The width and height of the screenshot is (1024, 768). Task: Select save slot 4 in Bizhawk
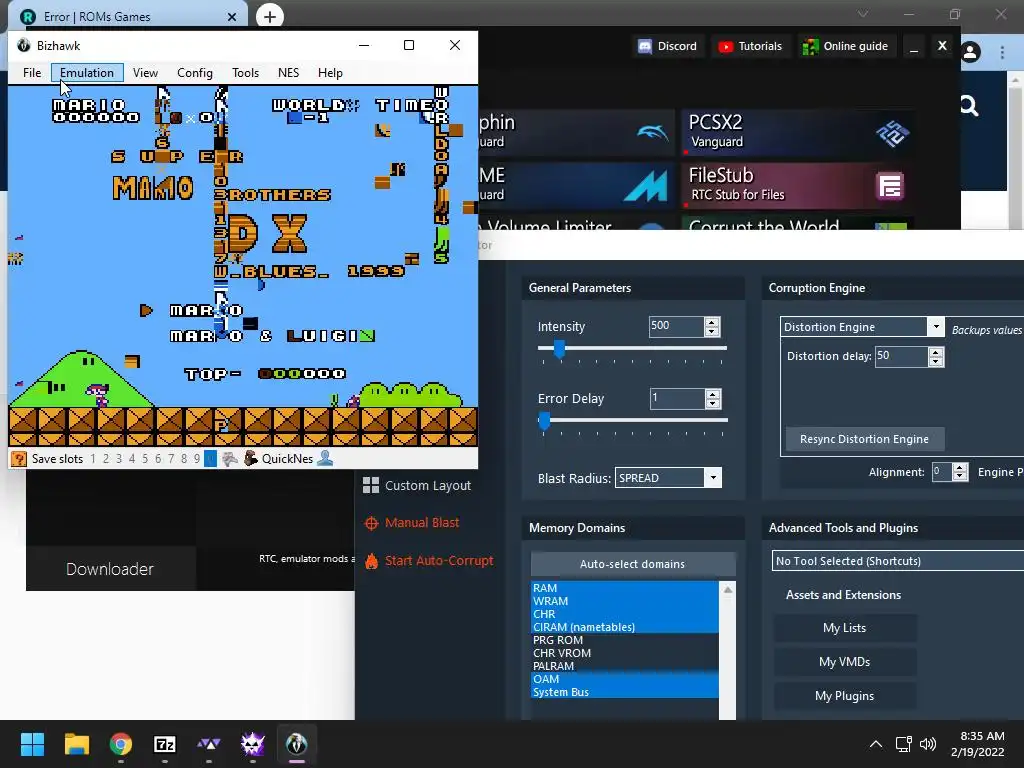point(132,459)
